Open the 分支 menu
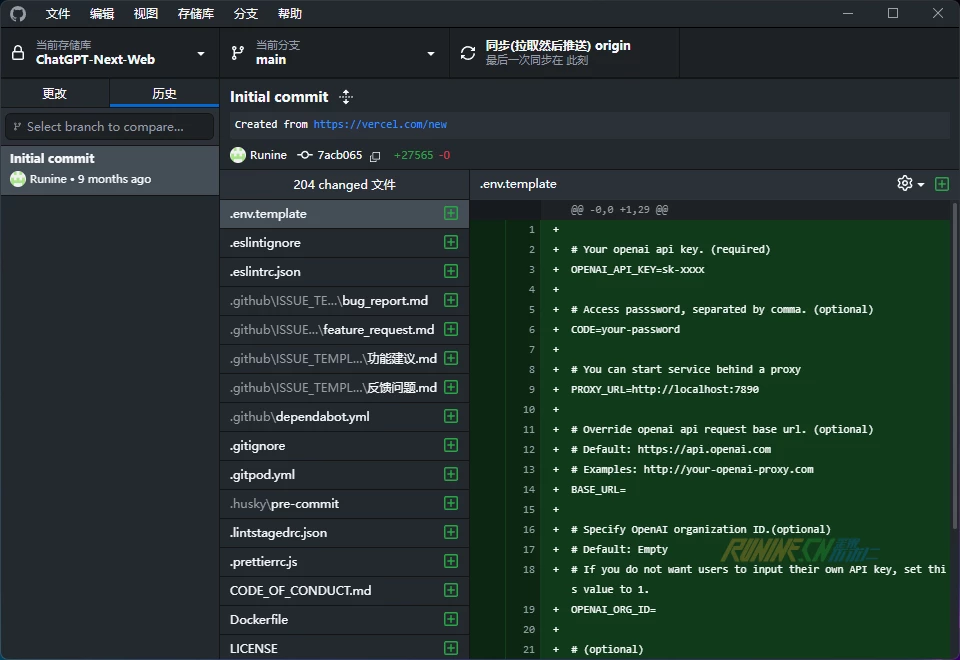The width and height of the screenshot is (960, 660). pos(246,14)
